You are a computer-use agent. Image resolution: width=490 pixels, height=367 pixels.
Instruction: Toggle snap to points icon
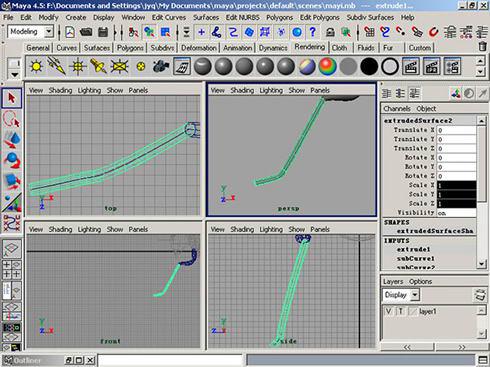[401, 32]
